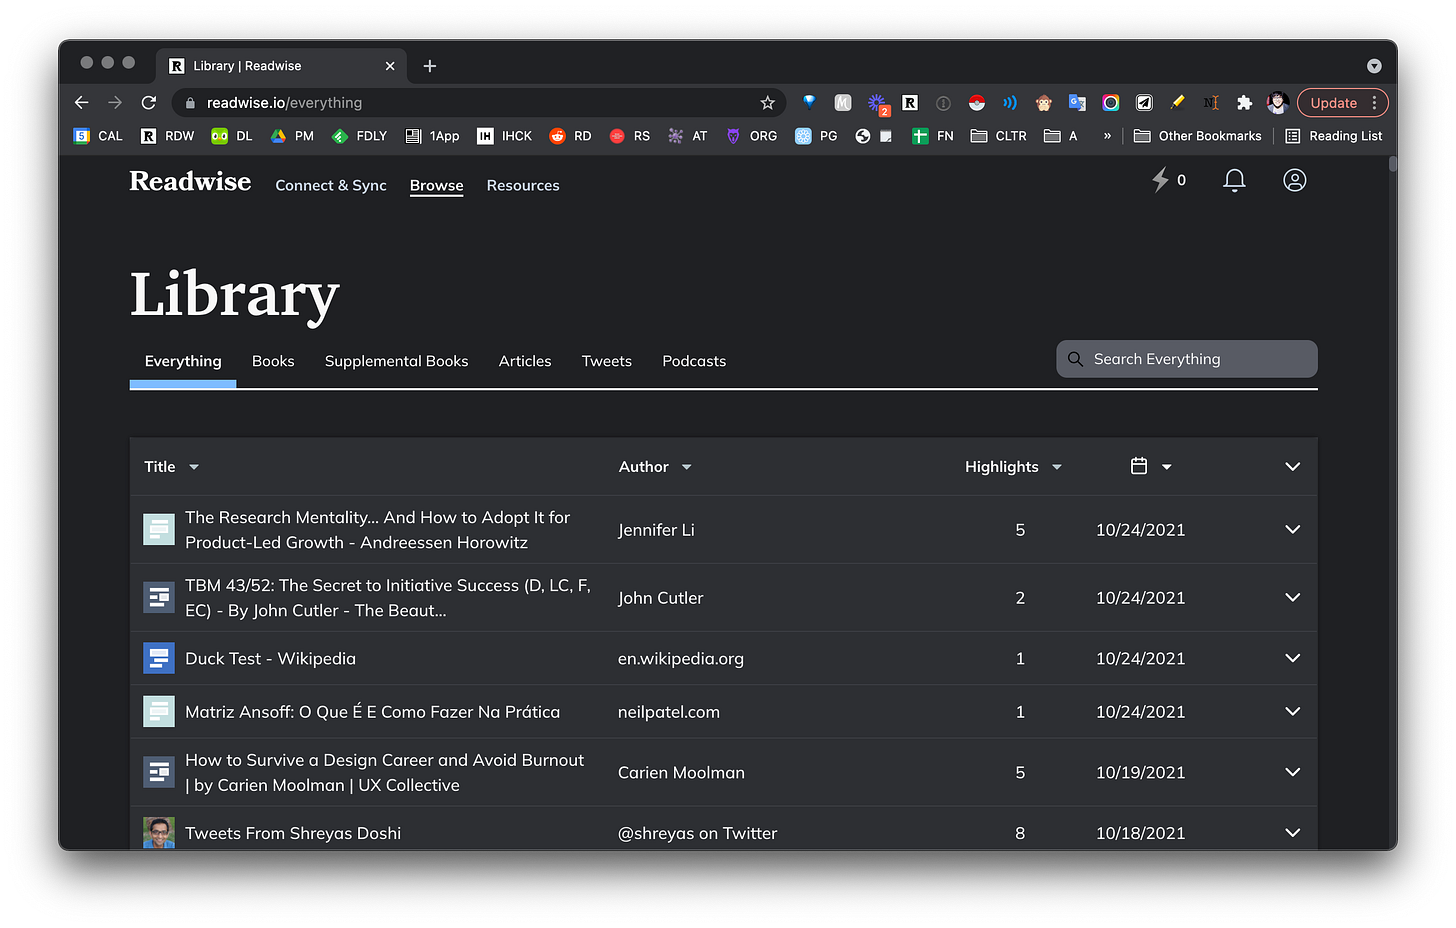
Task: Expand the TBM 43/52 row chevron
Action: [1292, 597]
